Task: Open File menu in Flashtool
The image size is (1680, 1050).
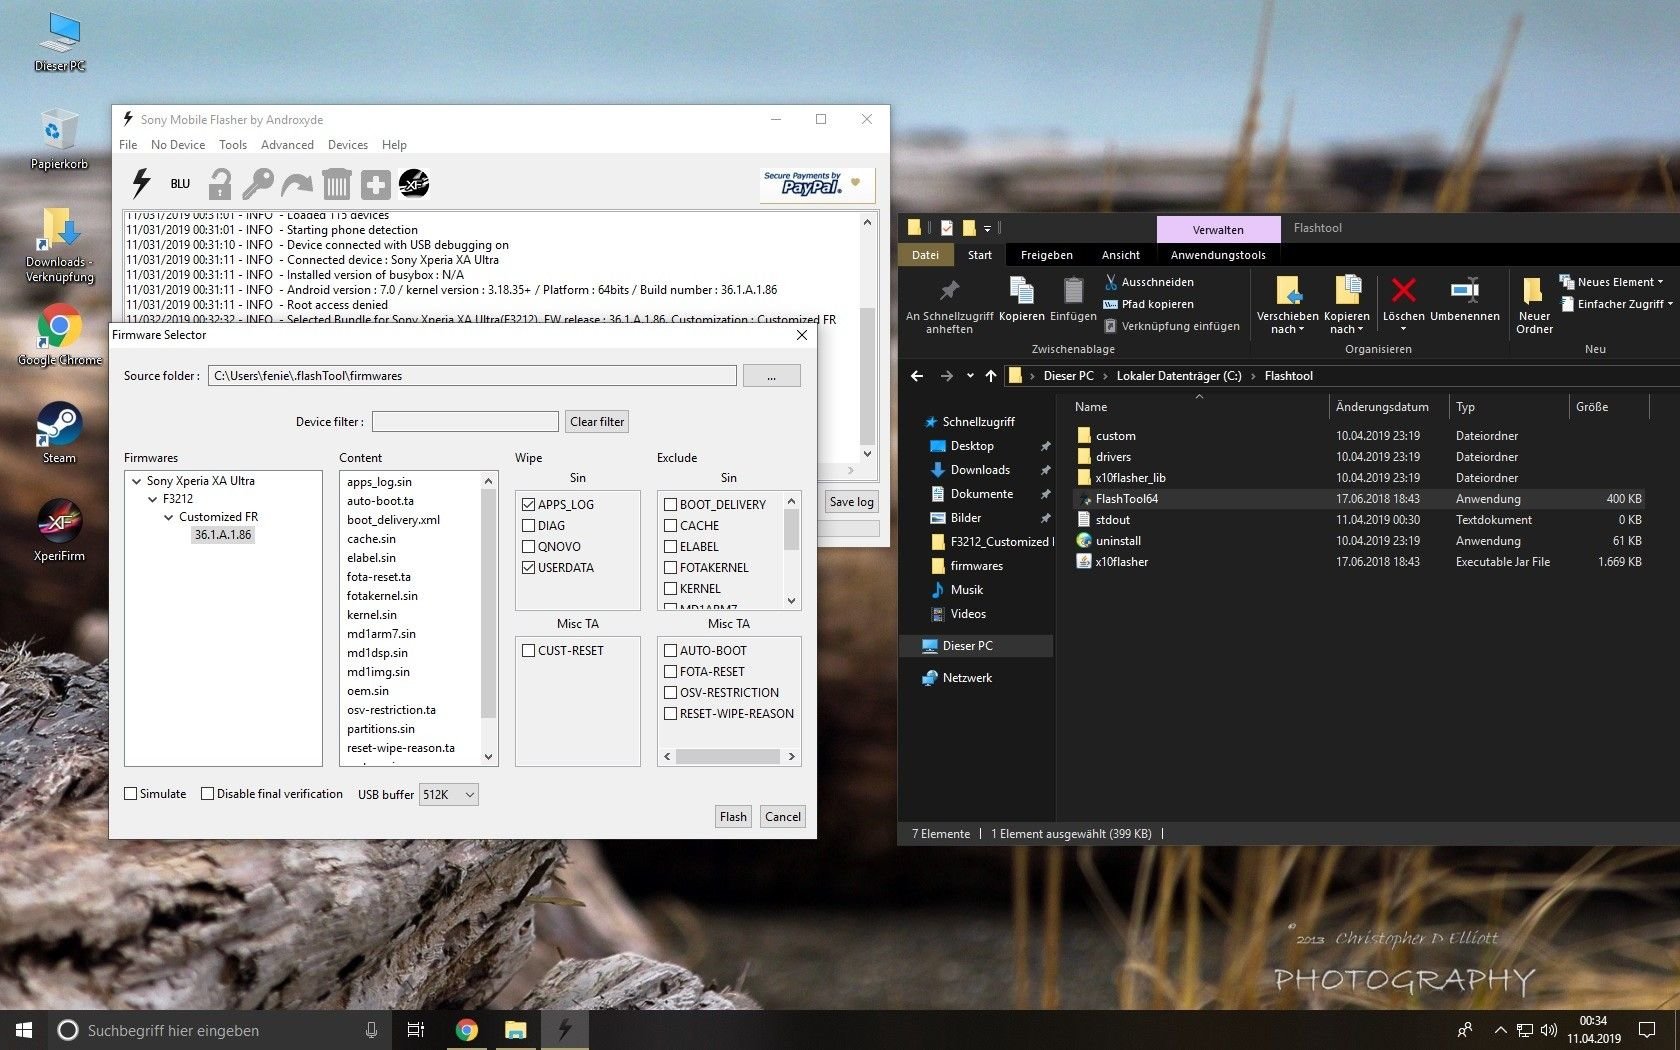Action: 128,145
